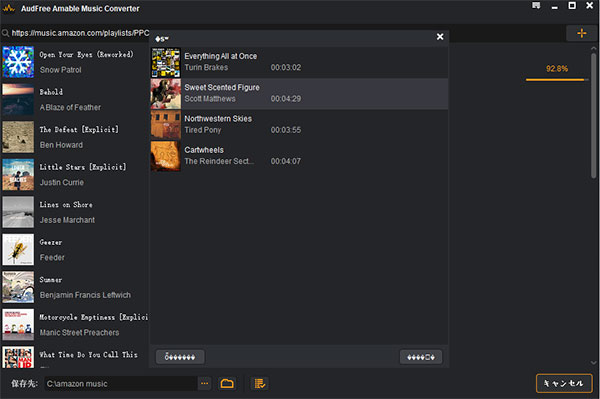The image size is (600, 399).
Task: Open the menu icon in title bar
Action: point(536,6)
